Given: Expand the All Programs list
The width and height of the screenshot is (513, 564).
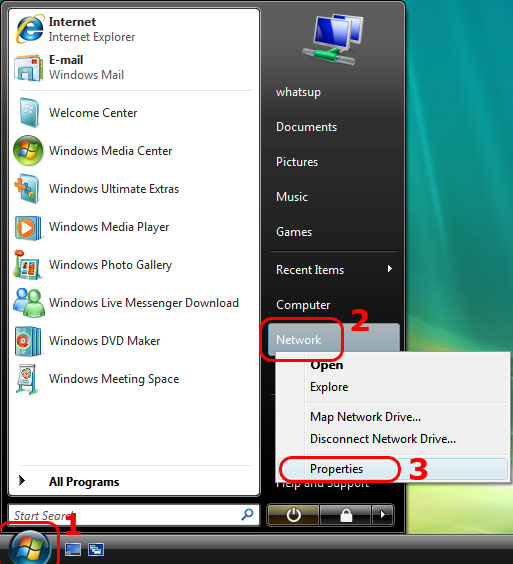Looking at the screenshot, I should pyautogui.click(x=84, y=482).
